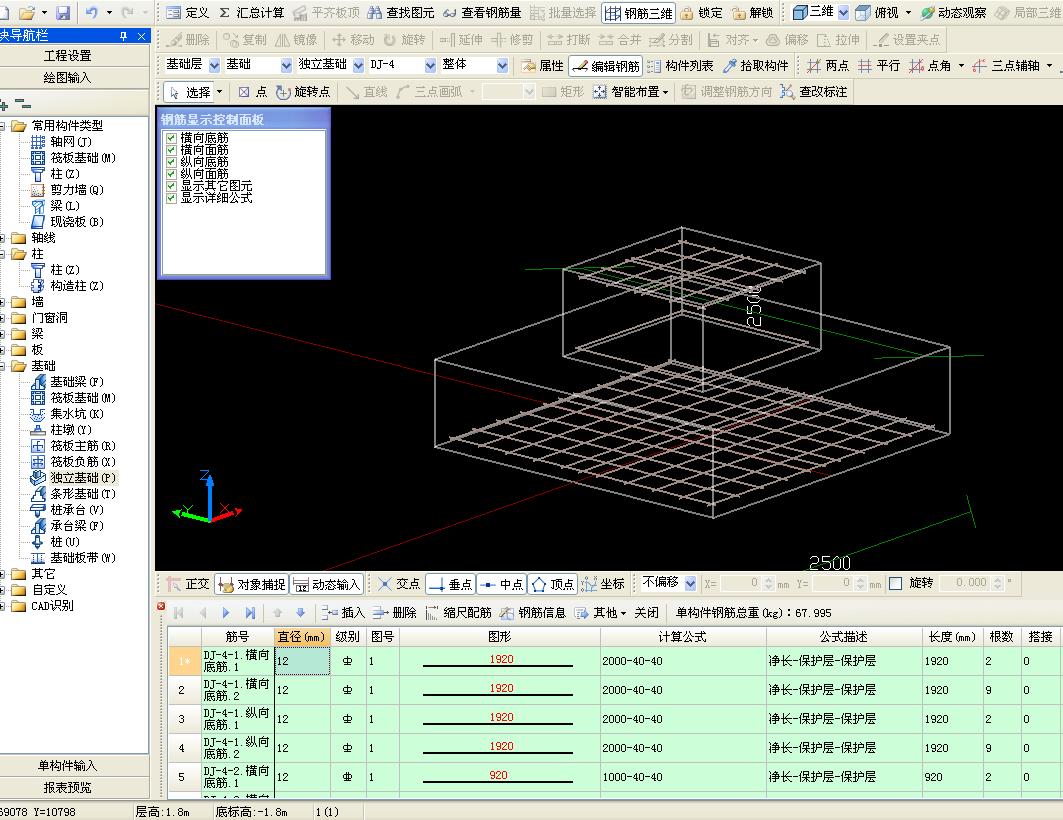The width and height of the screenshot is (1063, 820).
Task: Open the DJ-4 component dropdown
Action: tap(430, 66)
